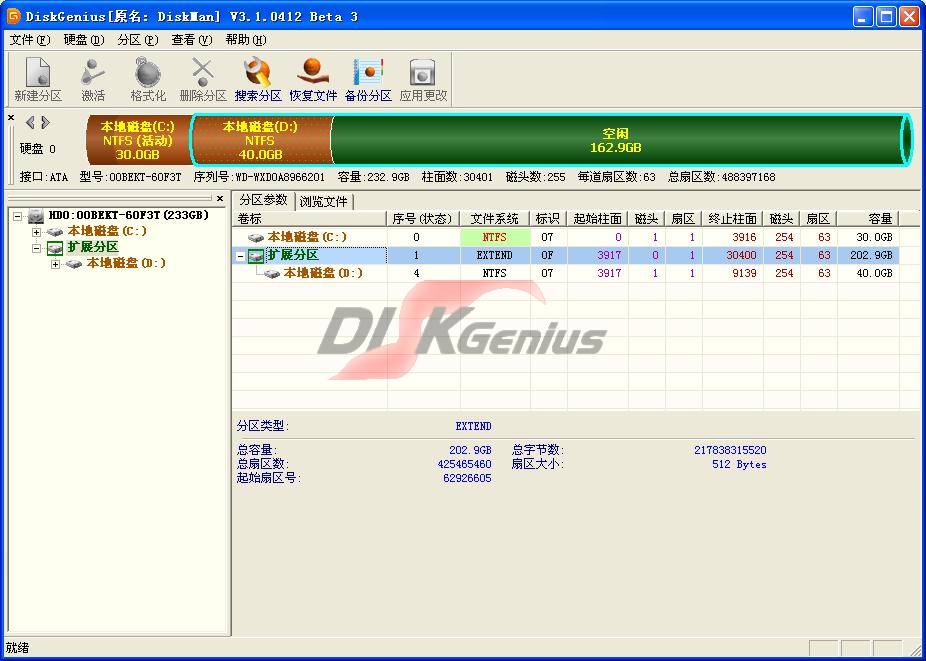The height and width of the screenshot is (661, 926).
Task: Select the D: 40.0GB partition in disk map
Action: 260,140
